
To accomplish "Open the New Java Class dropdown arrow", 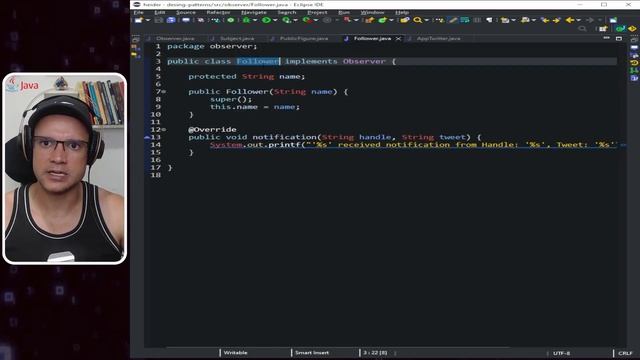I will (x=391, y=20).
